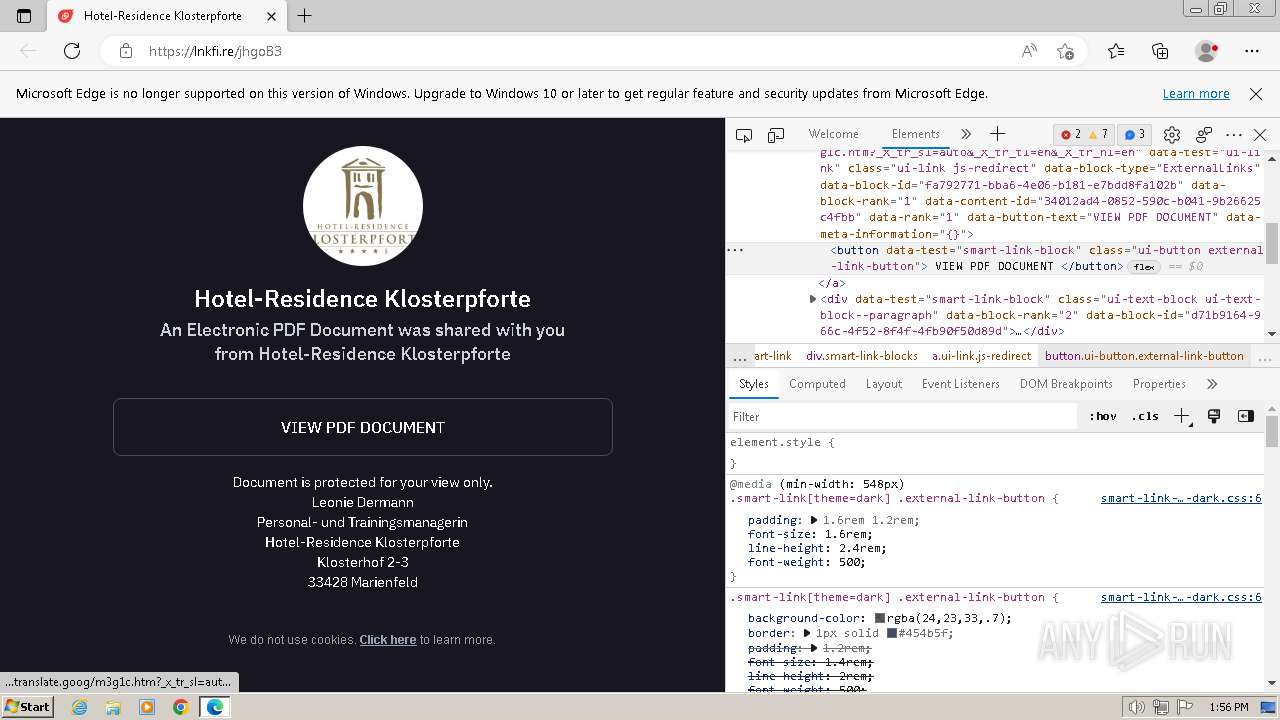View site information lock icon
Image resolution: width=1280 pixels, height=720 pixels.
tap(126, 51)
